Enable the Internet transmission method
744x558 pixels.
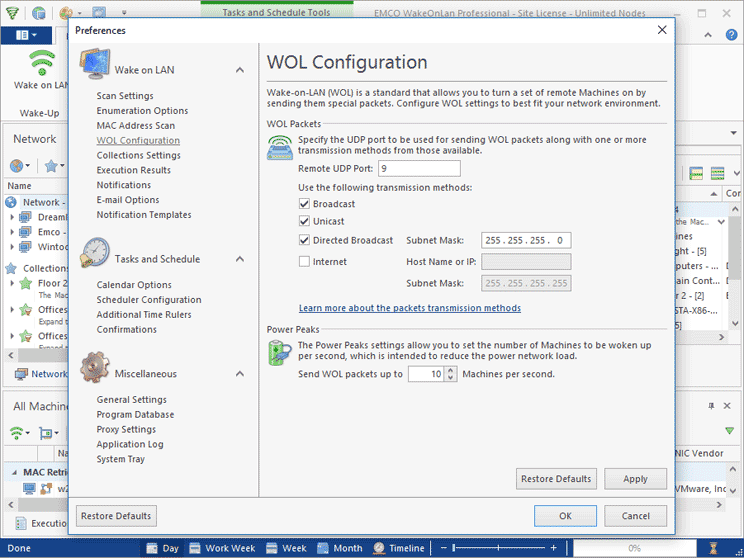pos(305,262)
